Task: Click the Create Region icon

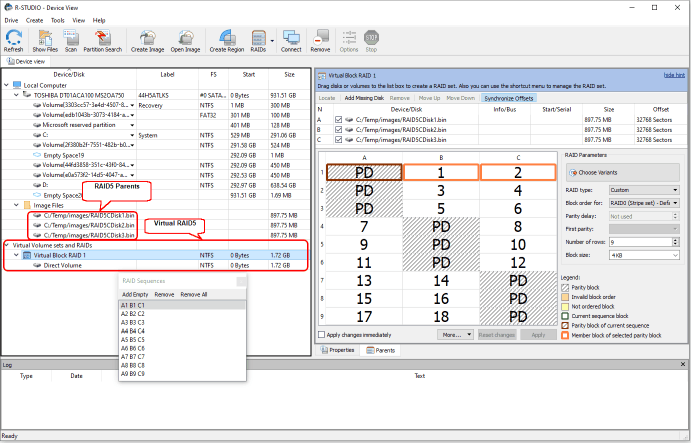Action: (227, 41)
